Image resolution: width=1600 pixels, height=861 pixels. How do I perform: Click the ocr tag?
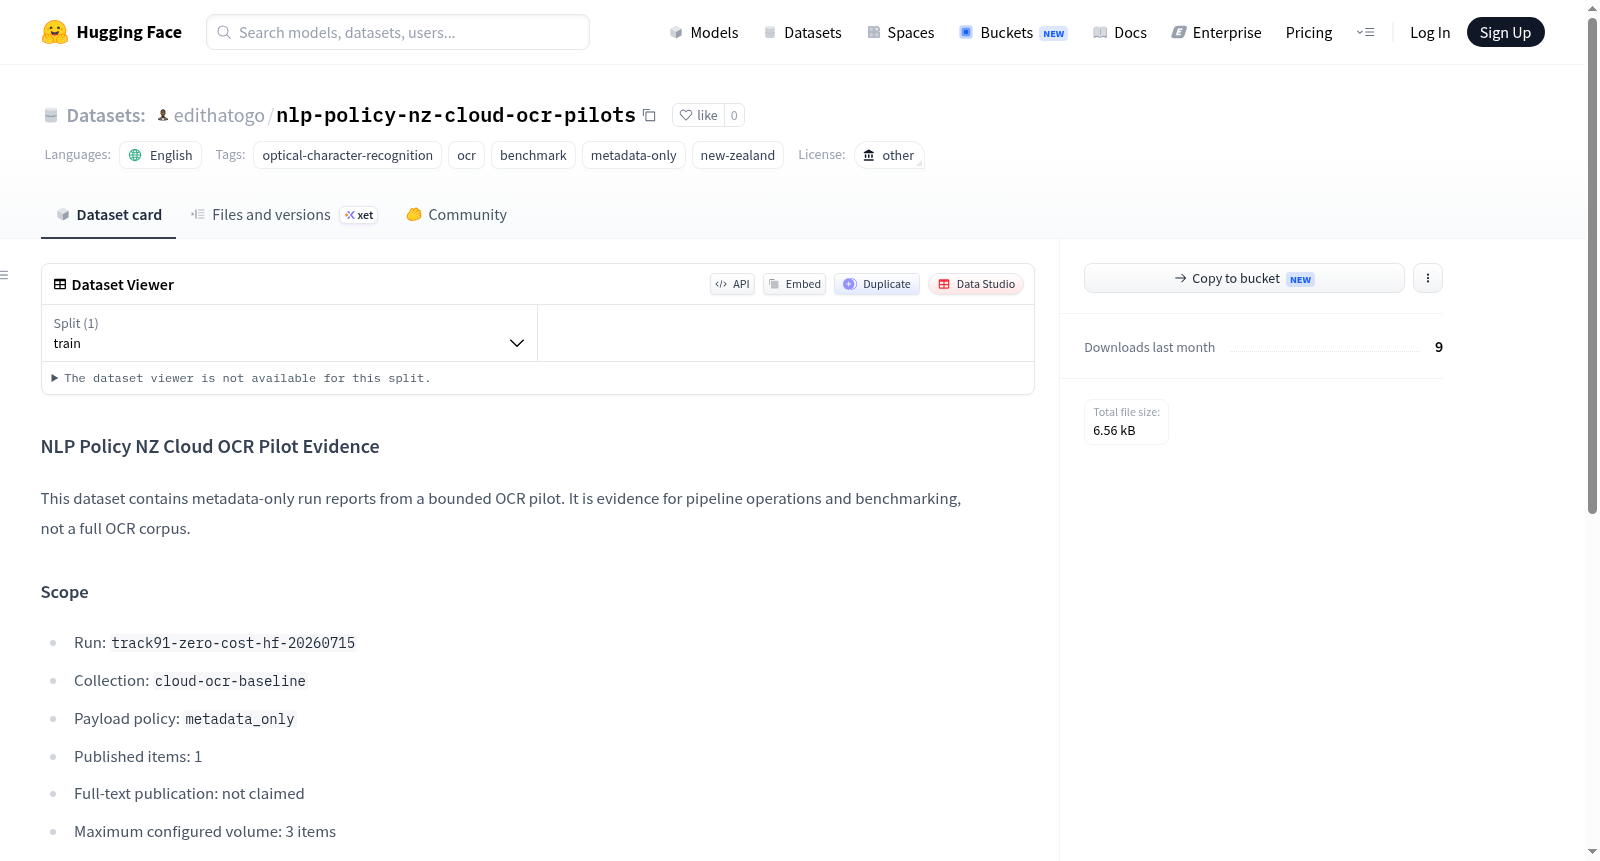click(x=466, y=155)
